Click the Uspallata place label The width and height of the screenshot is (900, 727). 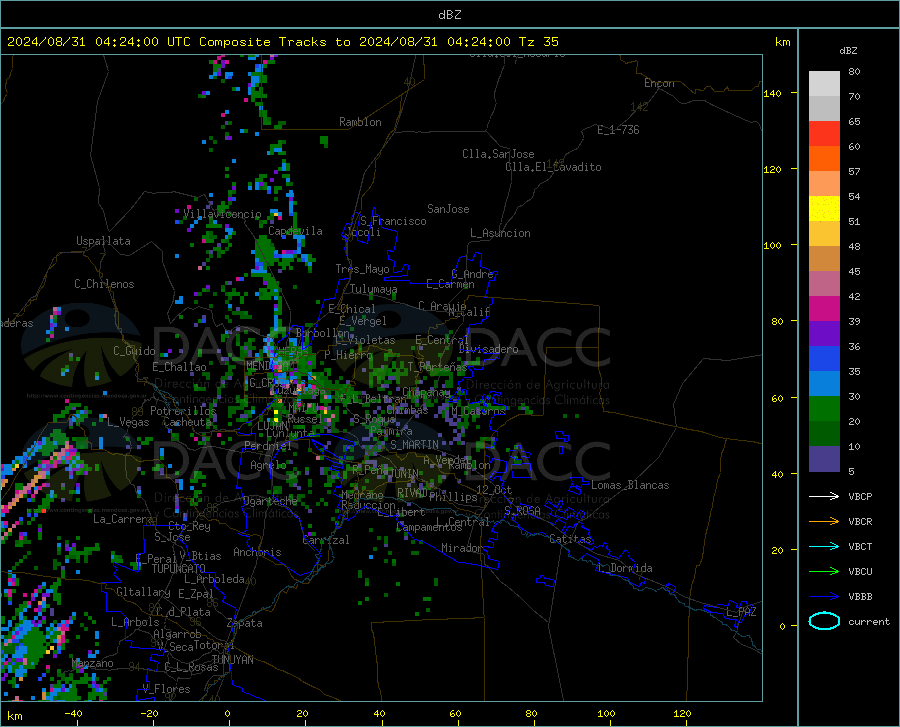[103, 241]
